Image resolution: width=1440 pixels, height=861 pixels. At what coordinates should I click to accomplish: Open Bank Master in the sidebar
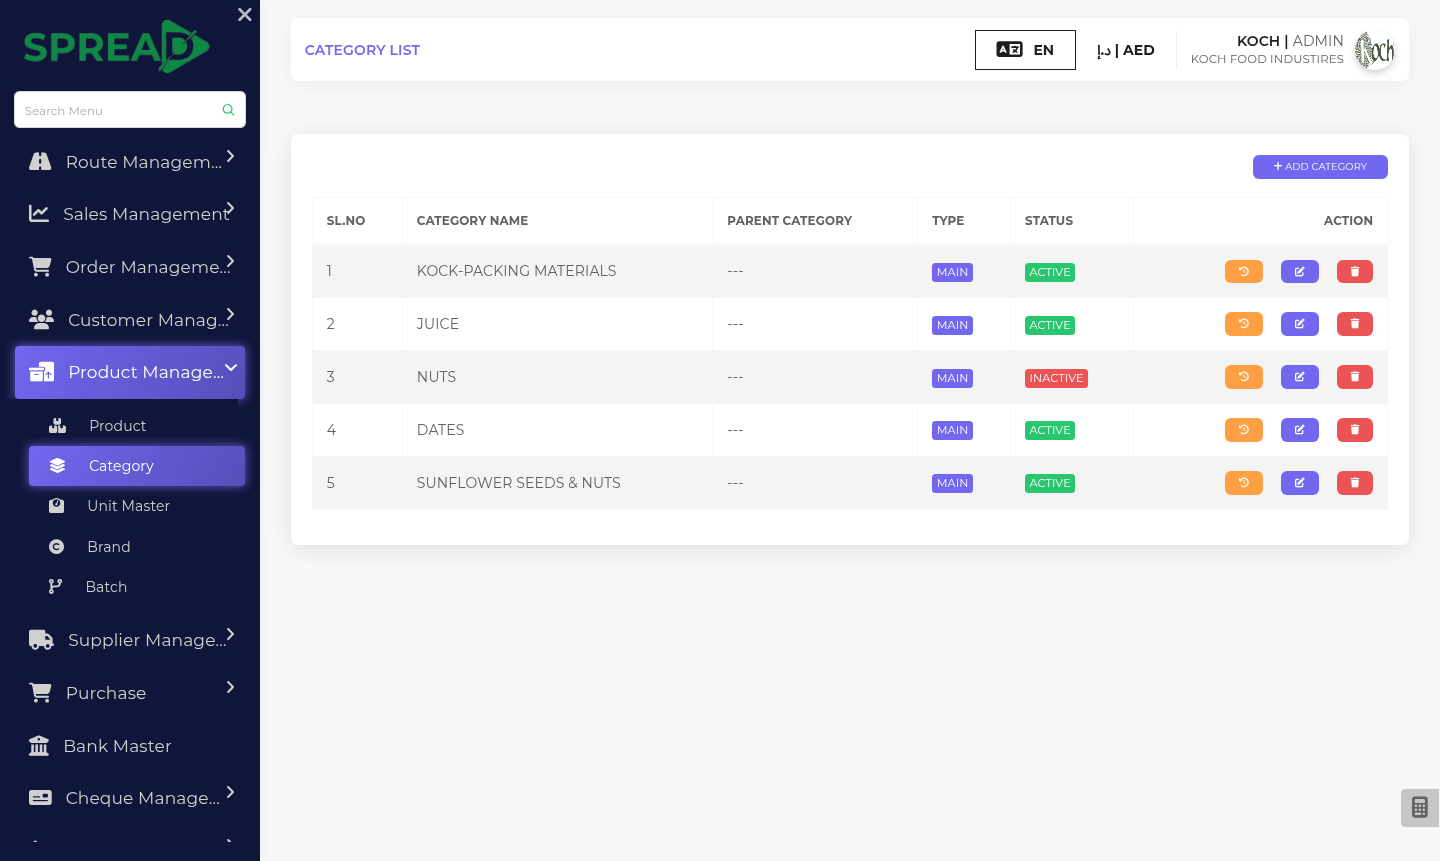130,745
